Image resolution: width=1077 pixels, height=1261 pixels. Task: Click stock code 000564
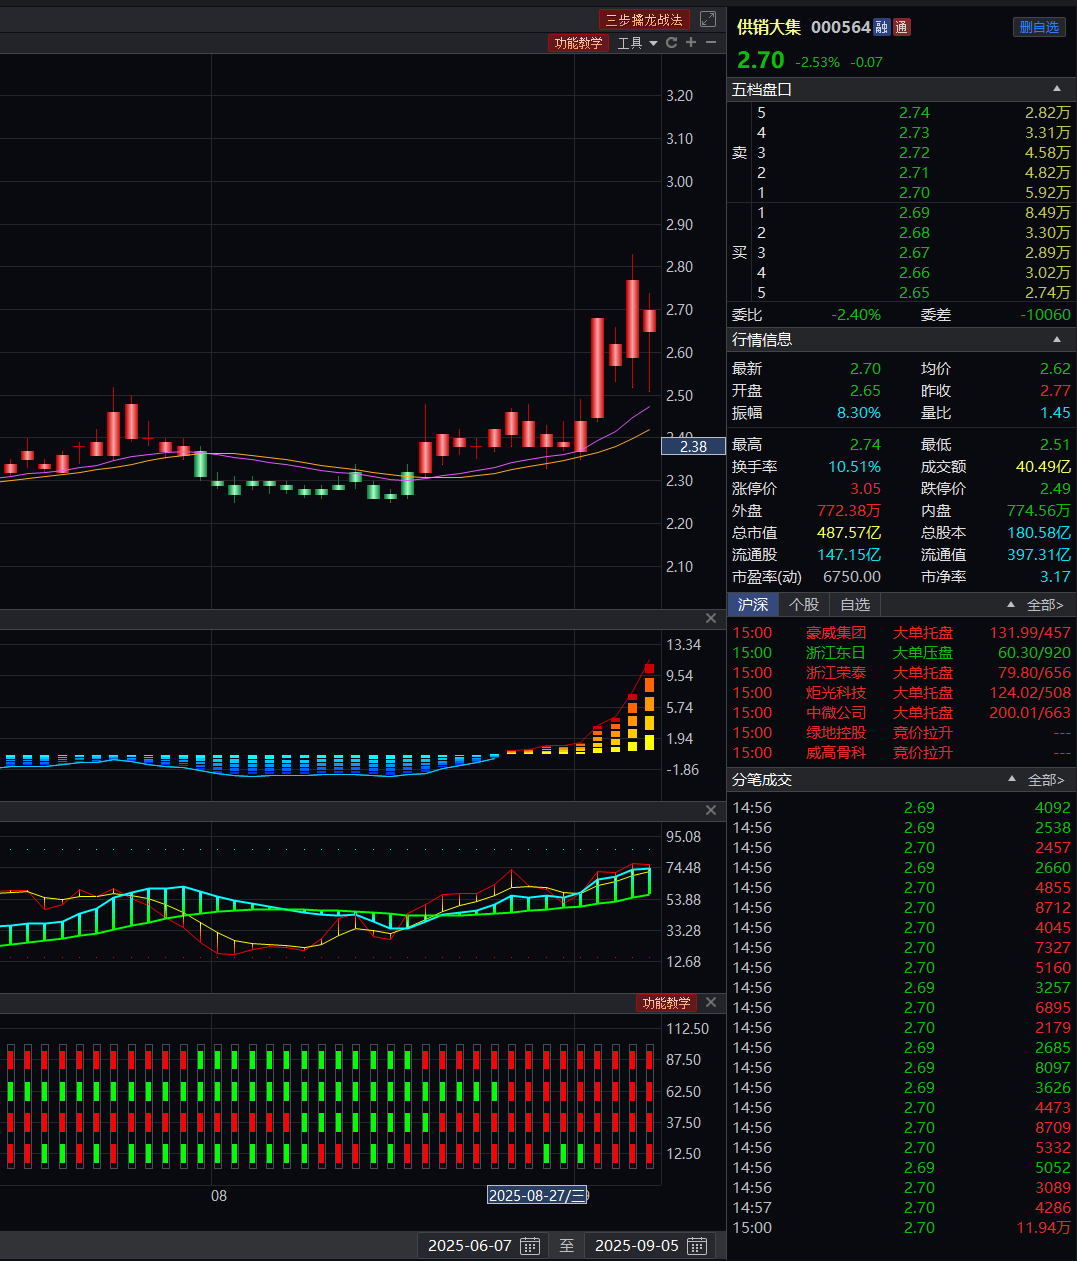[x=840, y=27]
